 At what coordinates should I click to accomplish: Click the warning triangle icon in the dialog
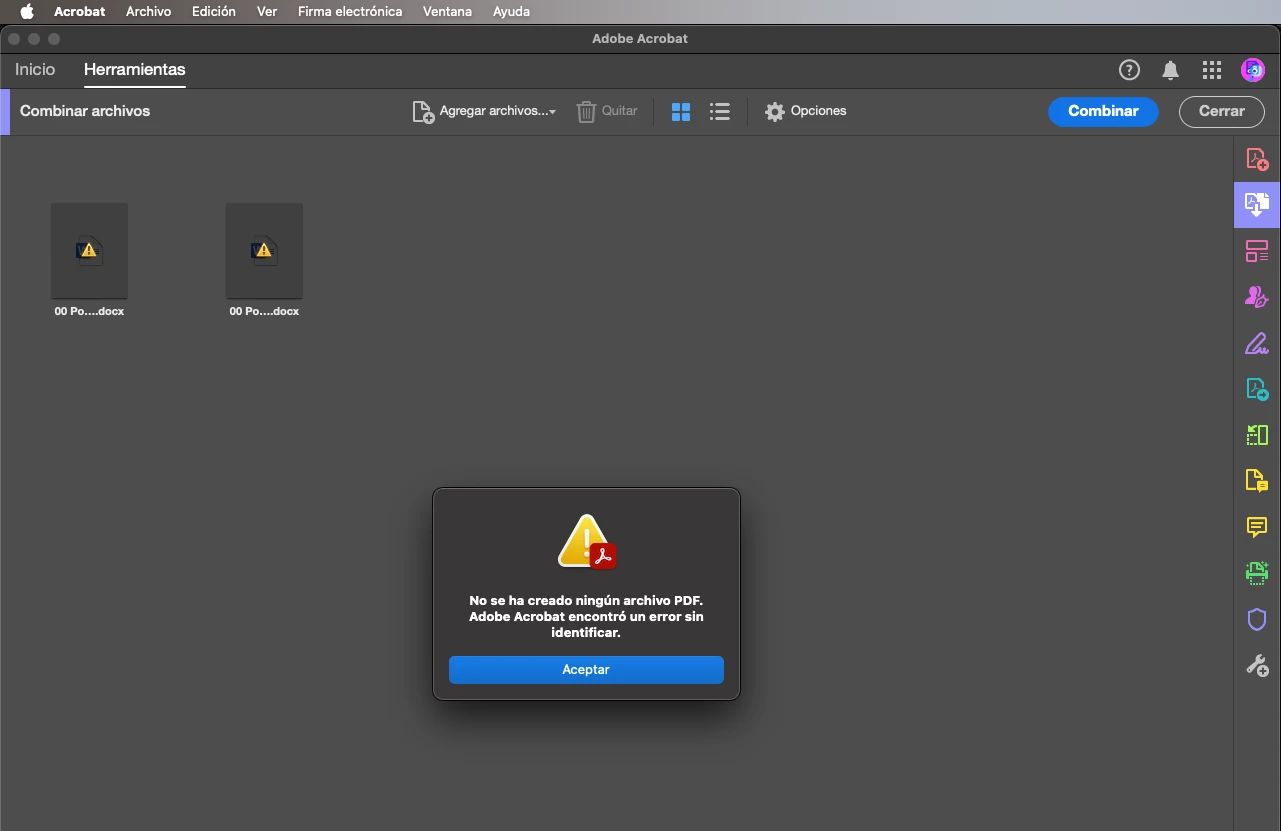586,542
